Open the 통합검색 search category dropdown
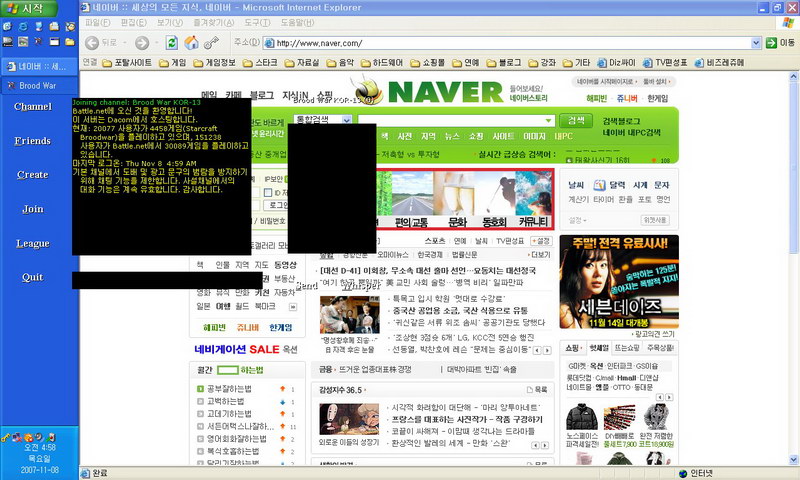The image size is (800, 480). pyautogui.click(x=346, y=120)
